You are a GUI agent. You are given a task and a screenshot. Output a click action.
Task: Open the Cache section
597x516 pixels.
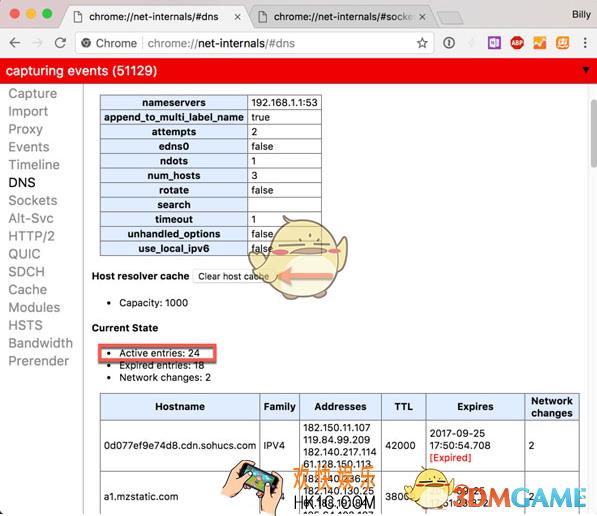(27, 290)
